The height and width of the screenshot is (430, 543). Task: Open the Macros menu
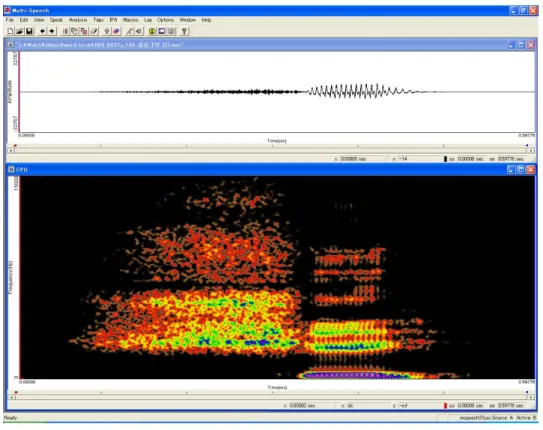click(x=130, y=20)
